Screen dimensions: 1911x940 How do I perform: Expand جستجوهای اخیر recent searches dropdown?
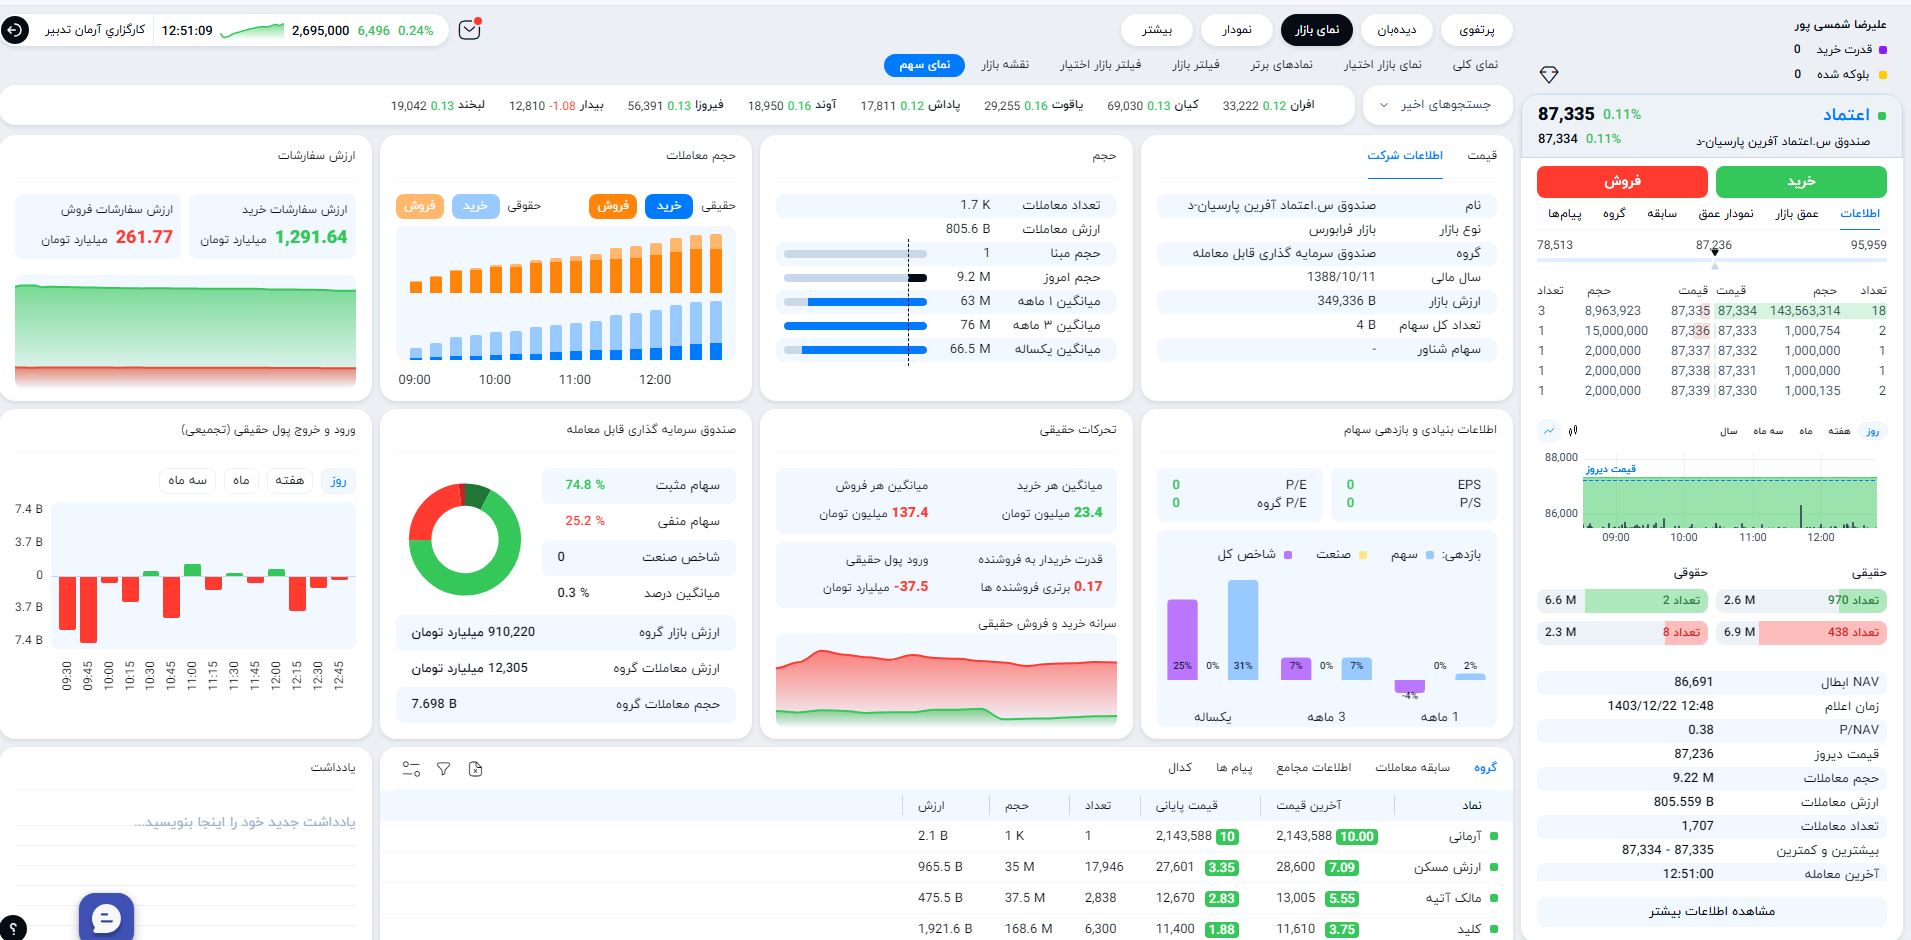coord(1436,105)
